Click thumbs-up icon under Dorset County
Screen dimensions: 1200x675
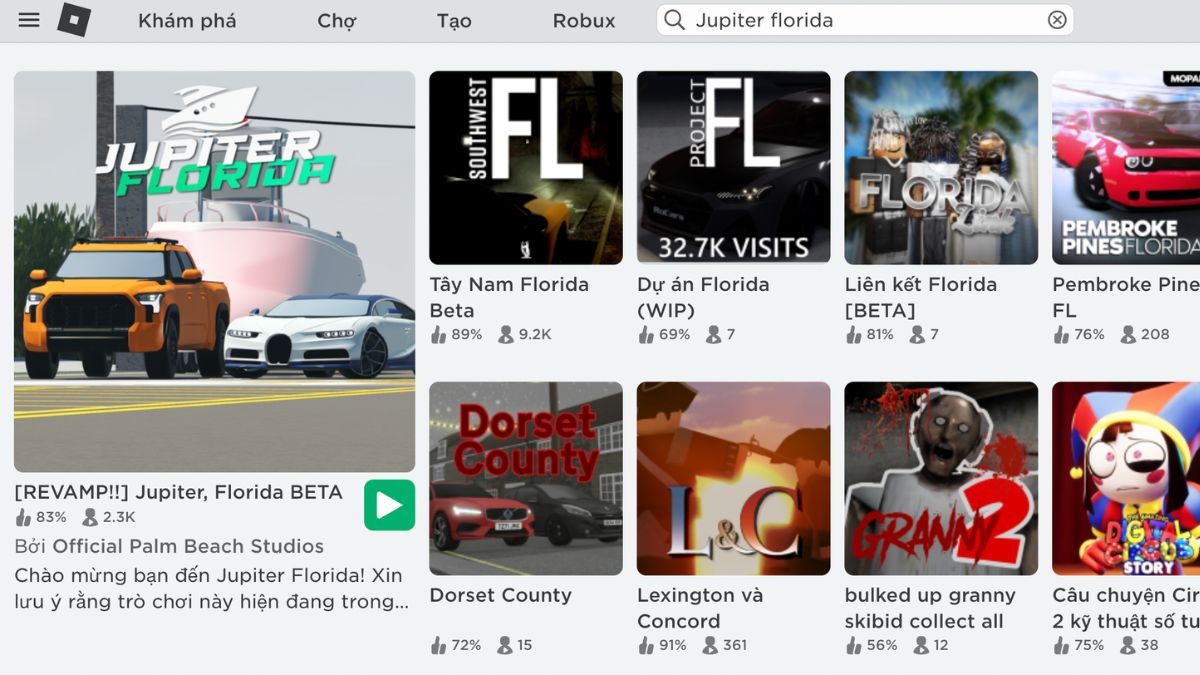438,645
